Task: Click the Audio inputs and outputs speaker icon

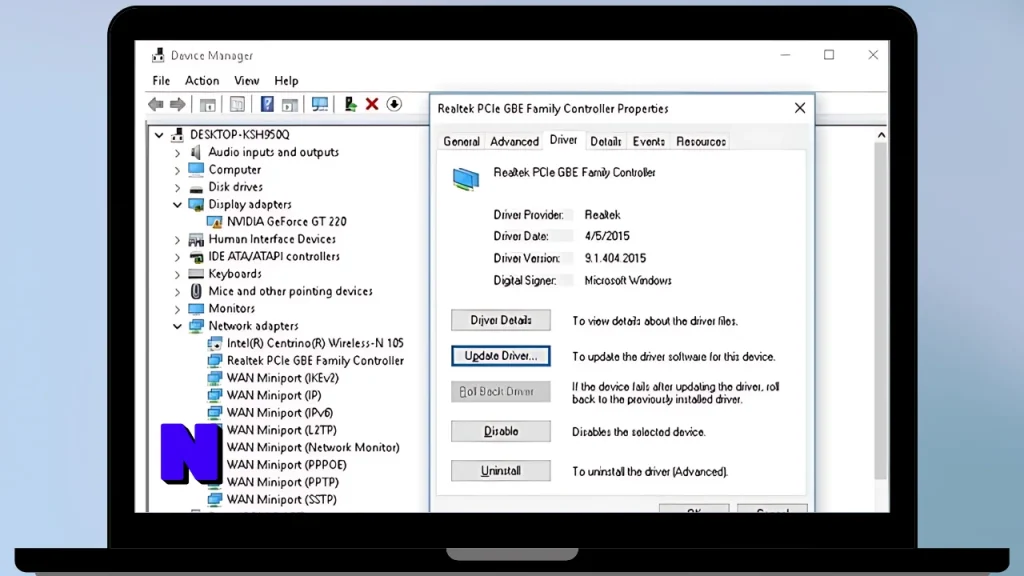Action: pos(196,152)
